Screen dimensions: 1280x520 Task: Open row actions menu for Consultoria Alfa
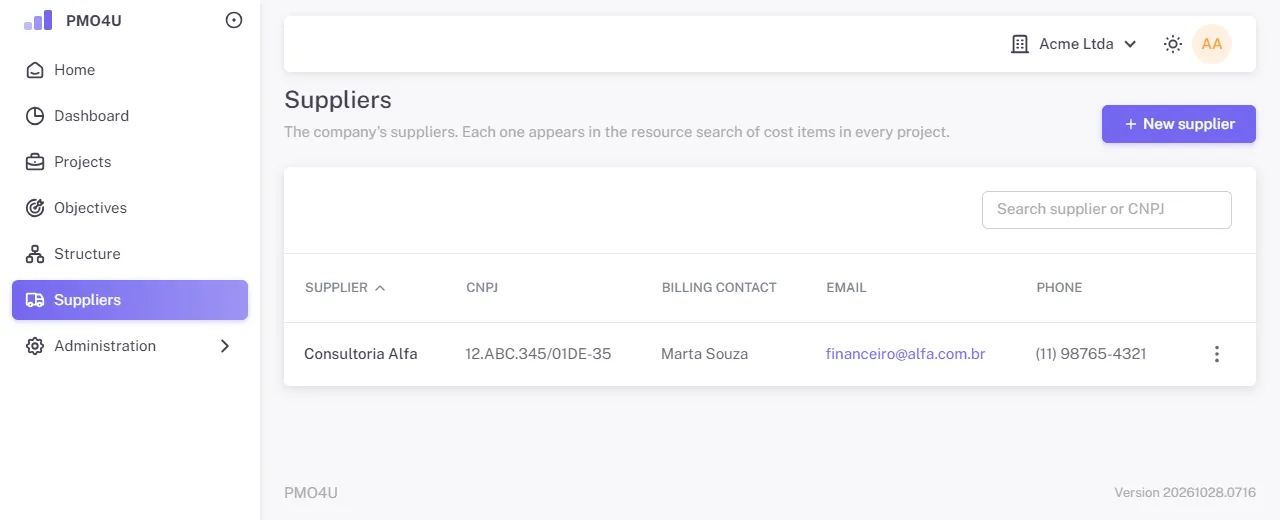coord(1217,354)
